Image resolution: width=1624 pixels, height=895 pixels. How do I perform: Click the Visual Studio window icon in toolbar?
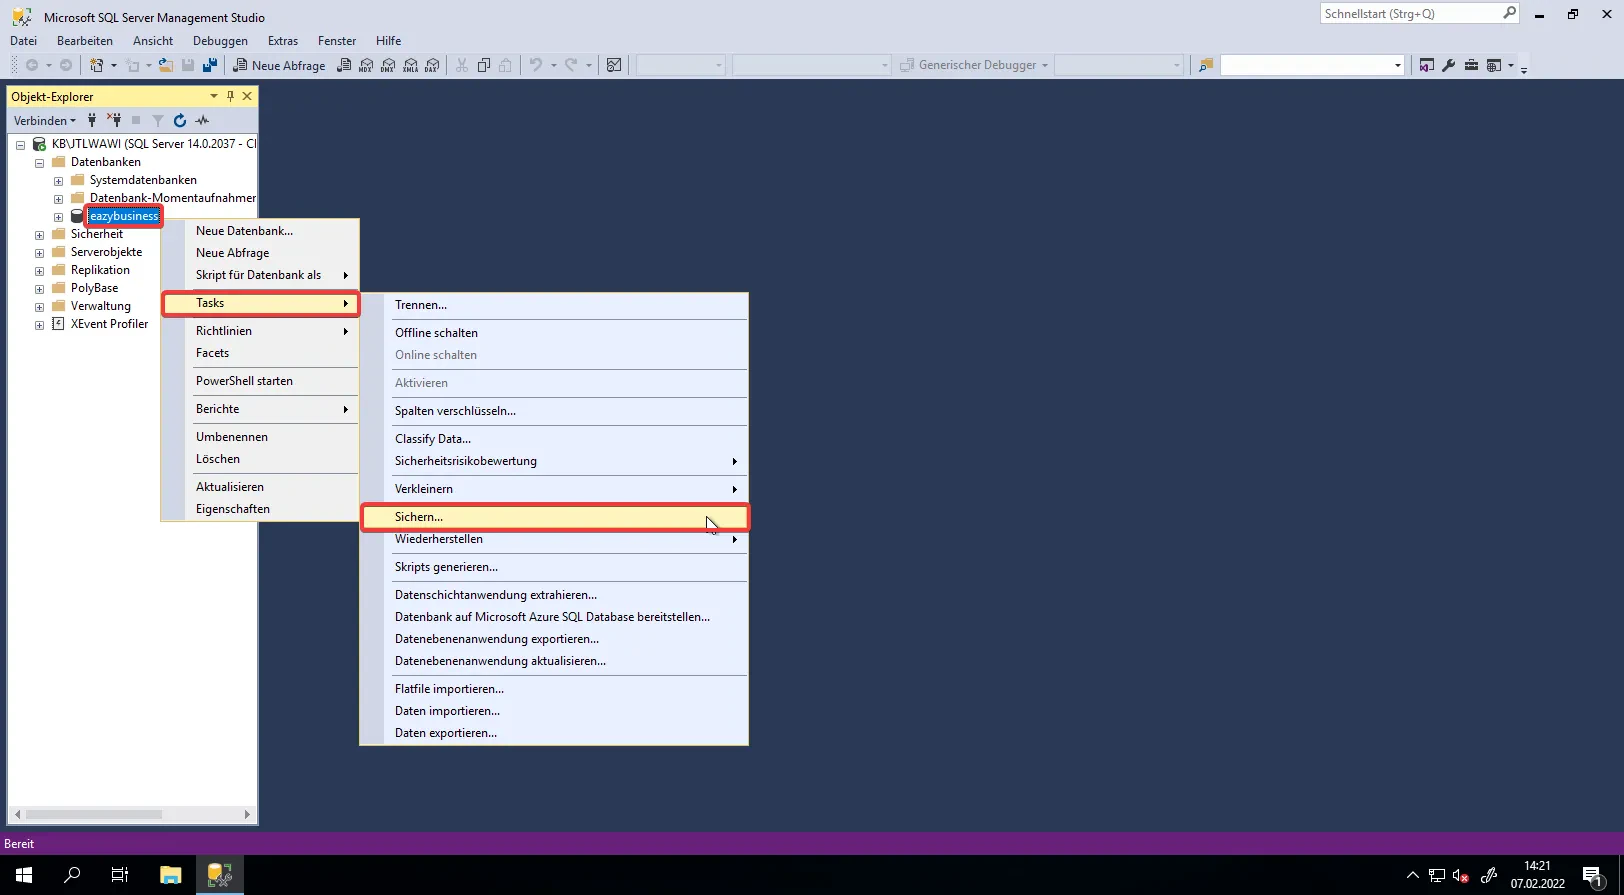pyautogui.click(x=1427, y=65)
